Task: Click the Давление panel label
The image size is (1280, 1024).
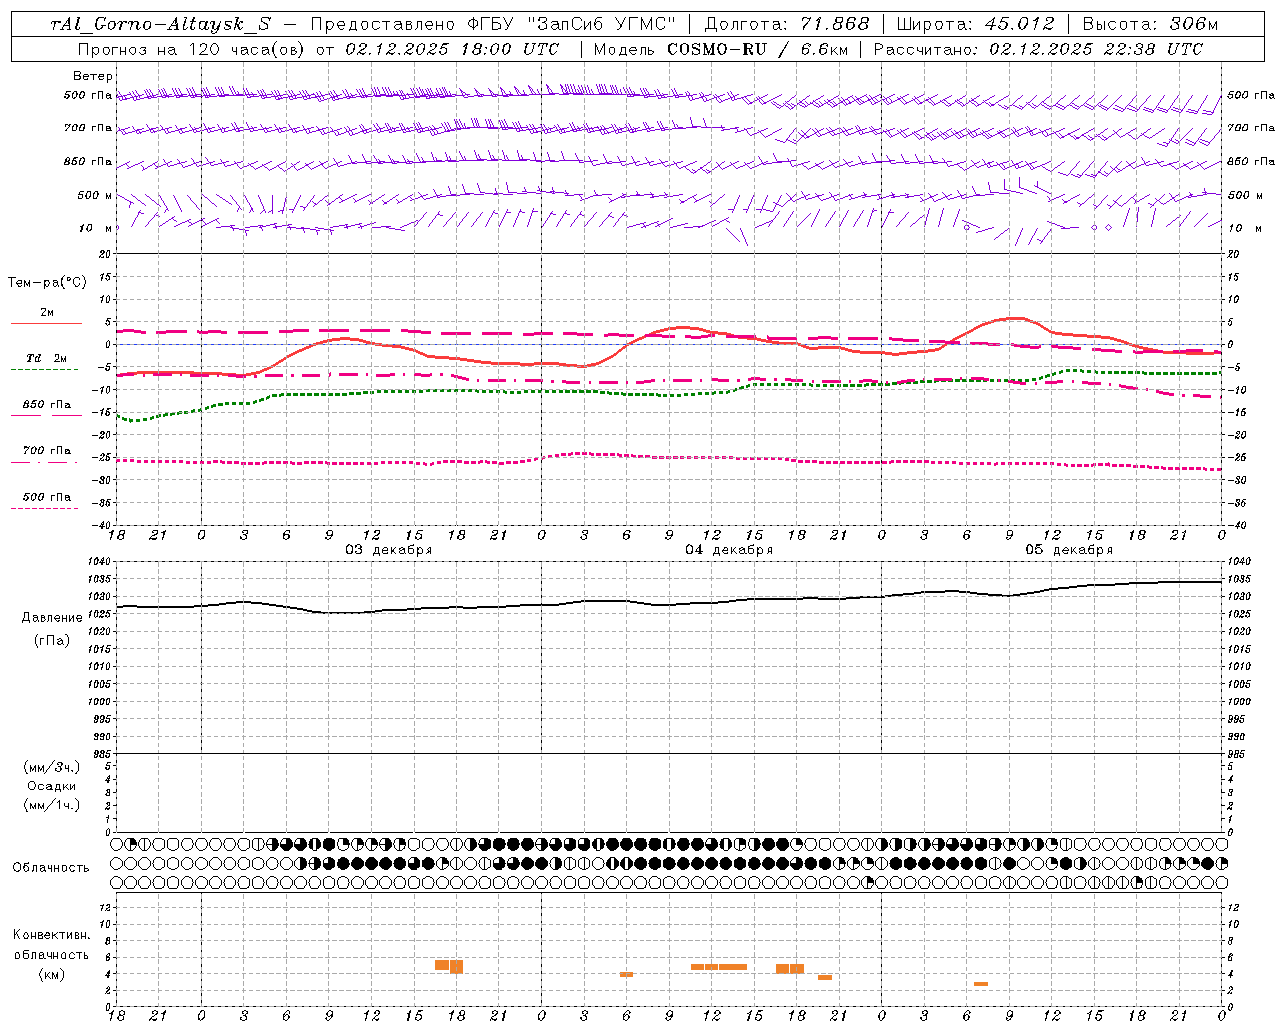Action: click(x=52, y=618)
